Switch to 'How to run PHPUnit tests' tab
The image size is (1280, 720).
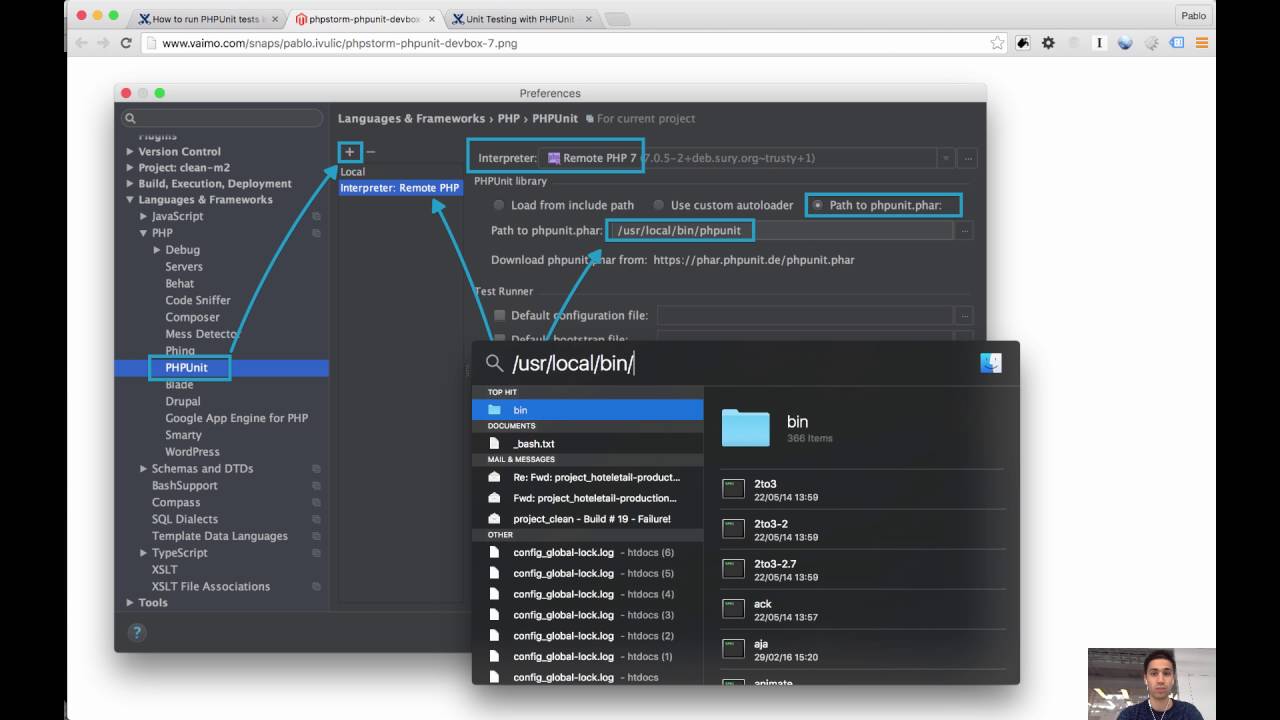pyautogui.click(x=206, y=19)
